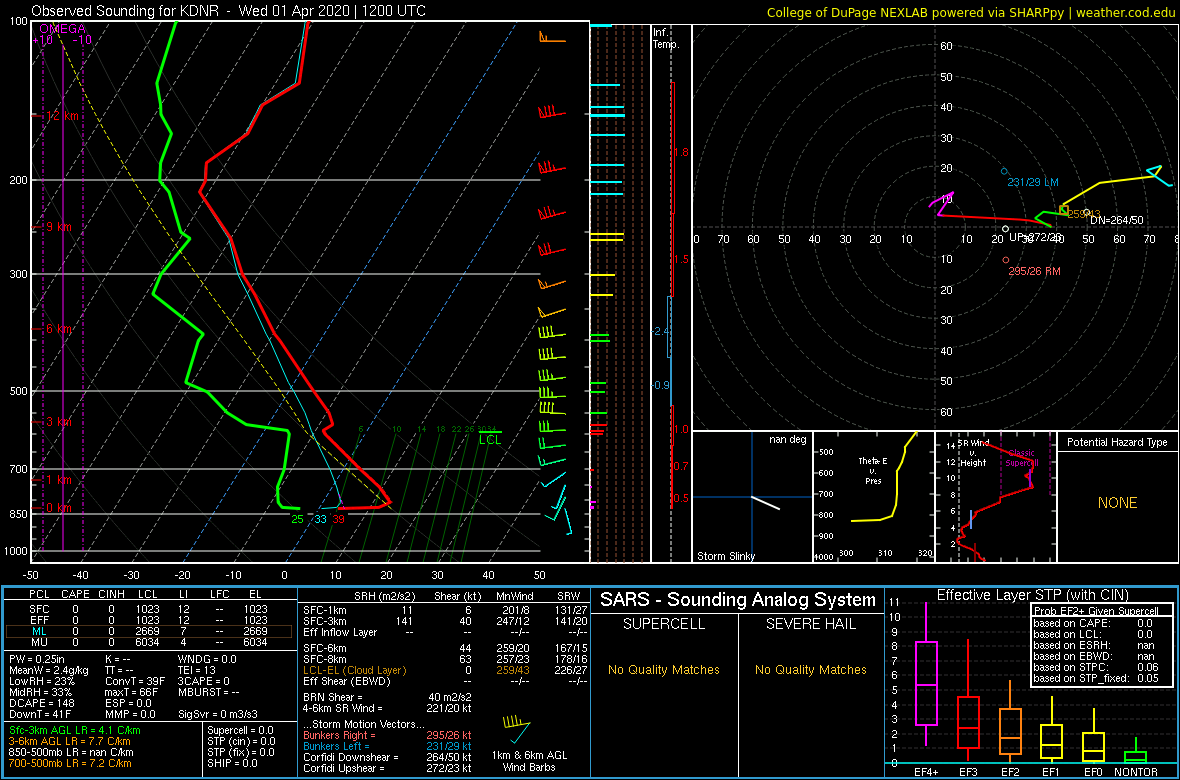The image size is (1180, 780).
Task: Click the Corfidi Downshear = 264/50 kt line
Action: 388,757
